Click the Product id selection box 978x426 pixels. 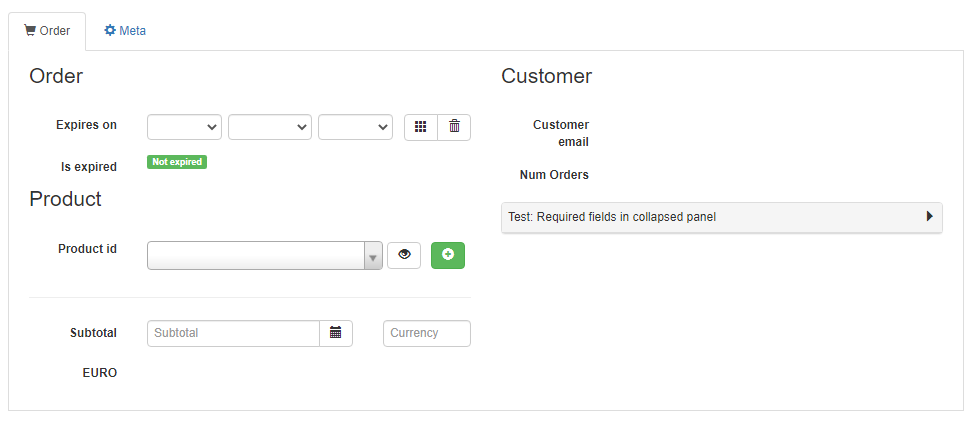(255, 256)
